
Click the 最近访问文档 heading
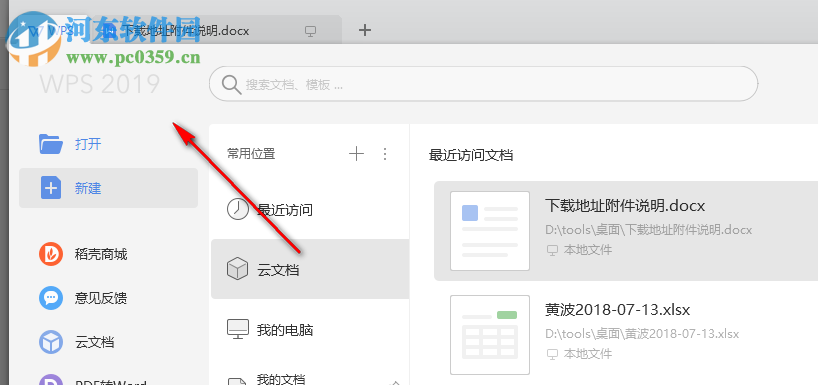tap(471, 155)
